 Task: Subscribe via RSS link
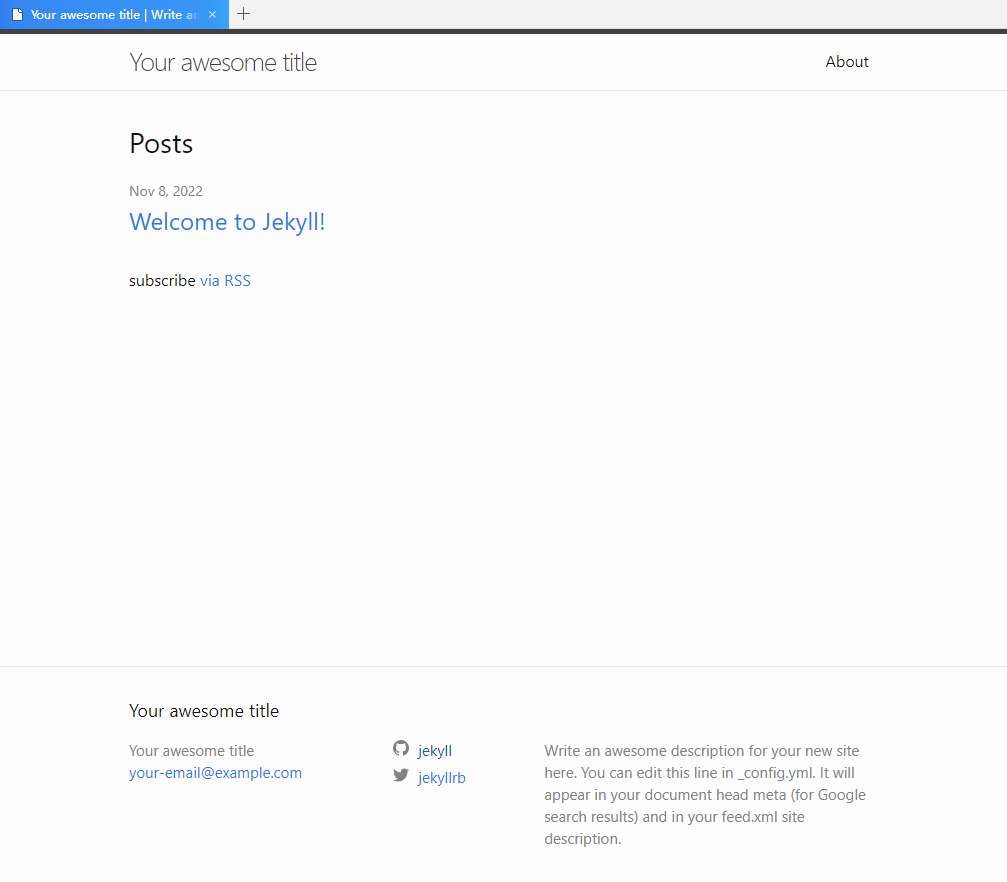[x=225, y=280]
